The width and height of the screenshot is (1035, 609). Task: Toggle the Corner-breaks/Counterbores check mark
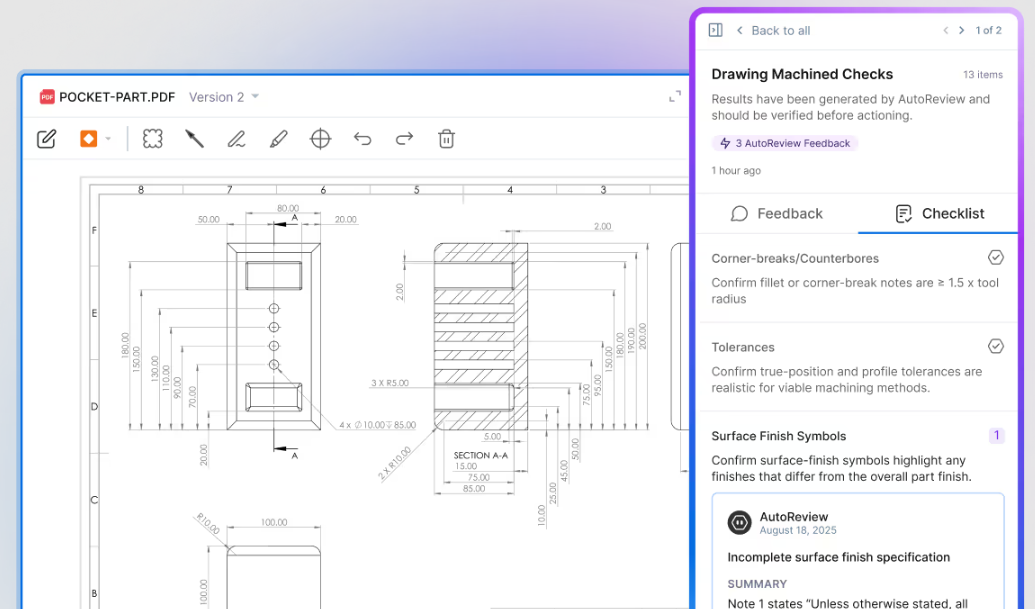995,258
